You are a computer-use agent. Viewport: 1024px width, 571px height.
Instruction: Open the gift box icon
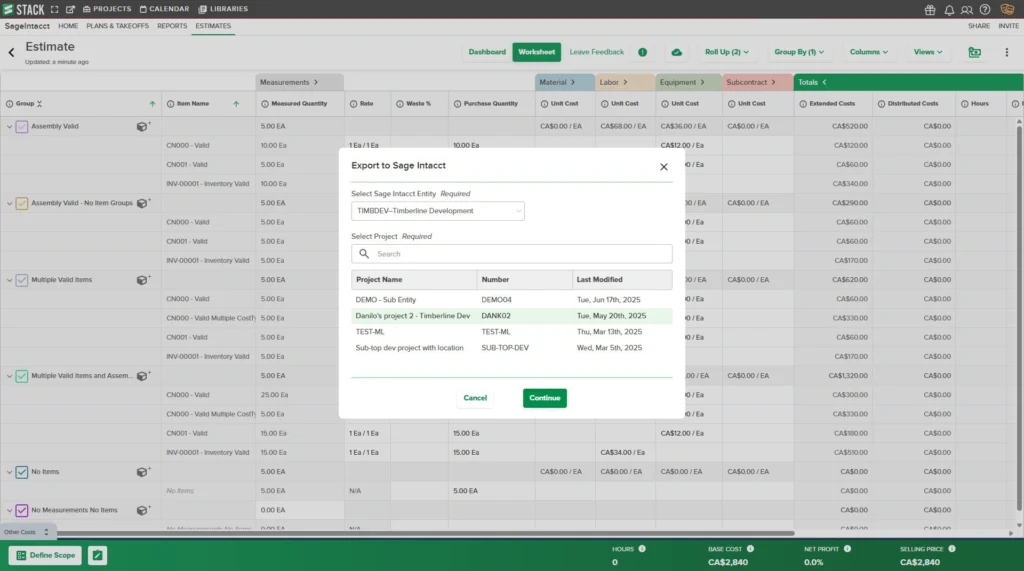tap(930, 10)
